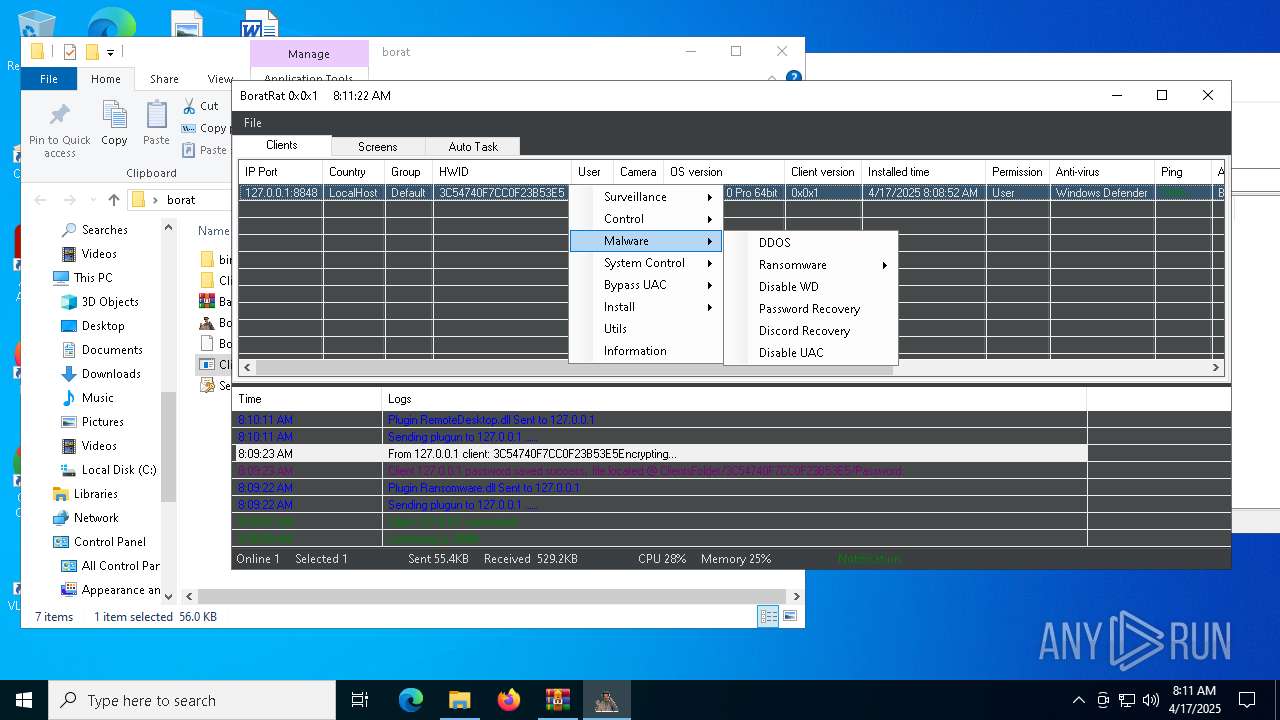Open the 3D Objects folder icon
The height and width of the screenshot is (720, 1280).
[x=69, y=302]
